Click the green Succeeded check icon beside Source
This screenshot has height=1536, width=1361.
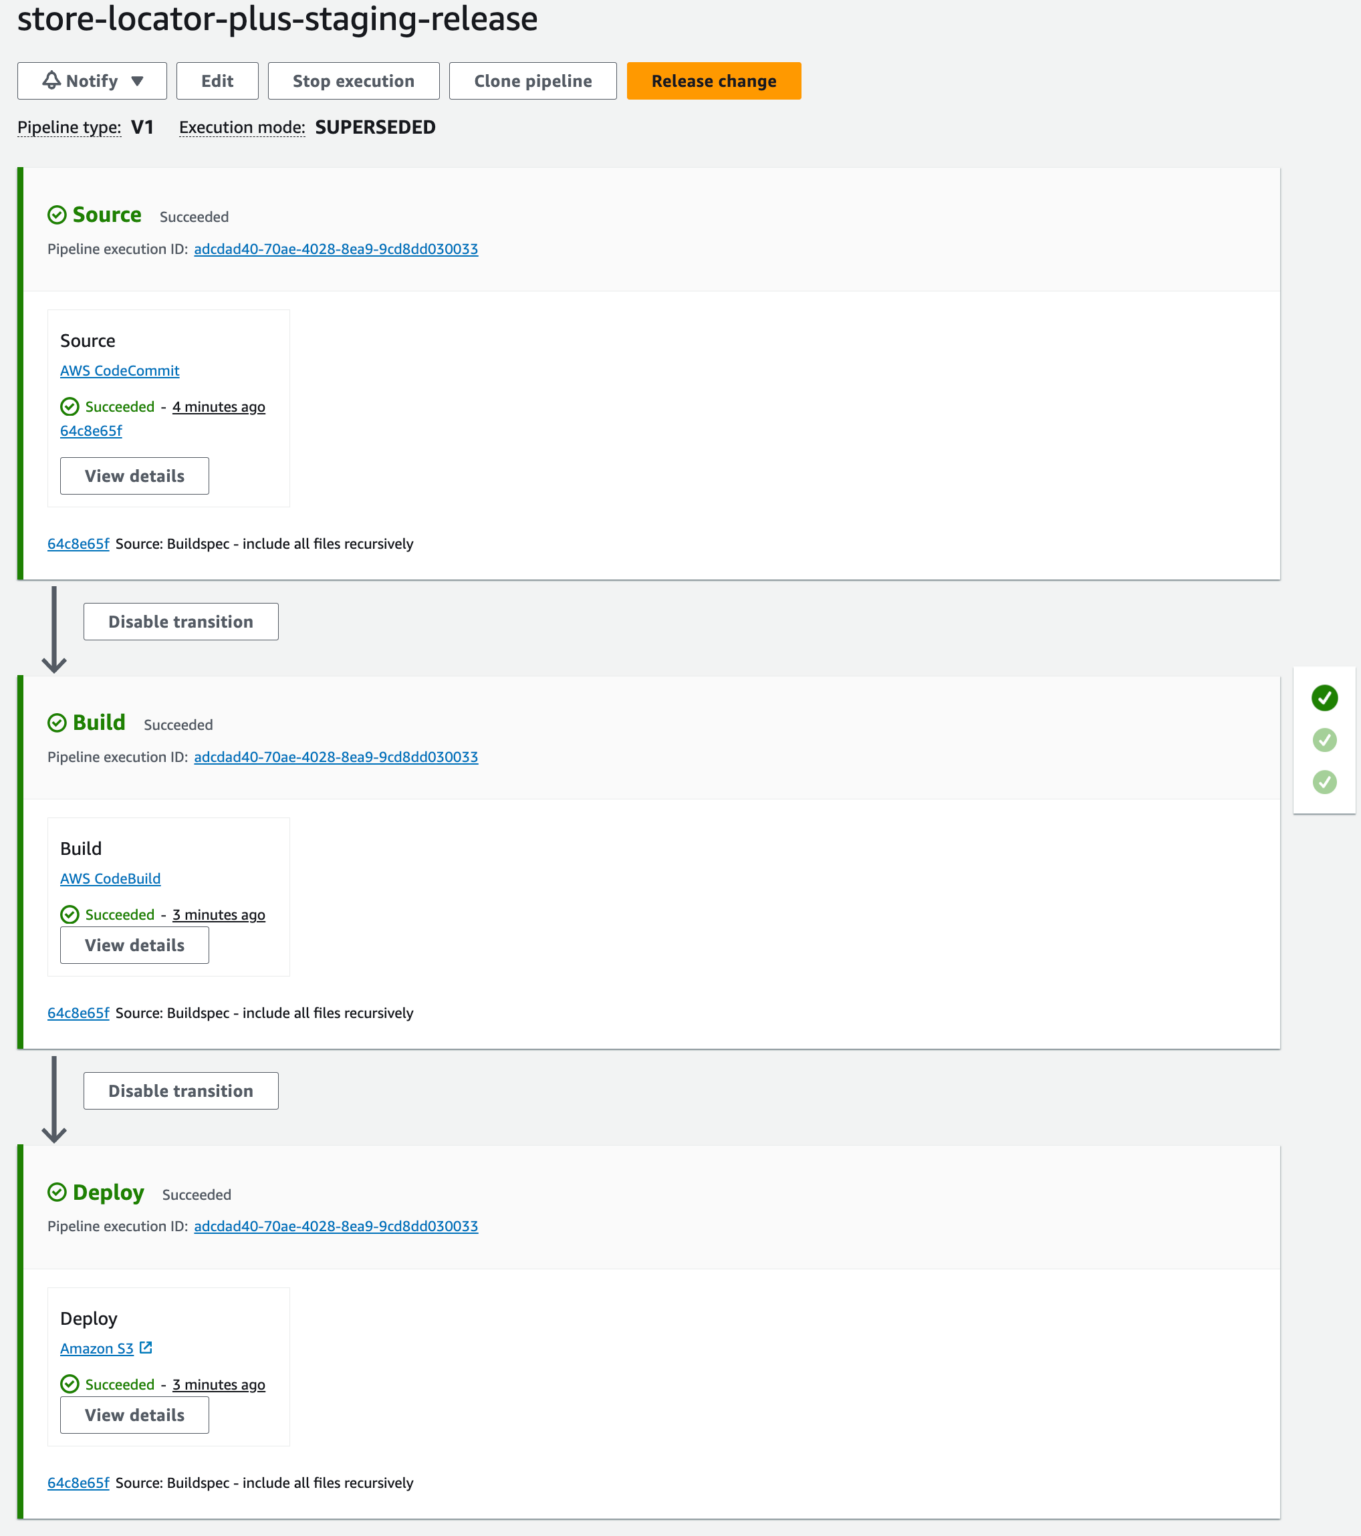(57, 214)
